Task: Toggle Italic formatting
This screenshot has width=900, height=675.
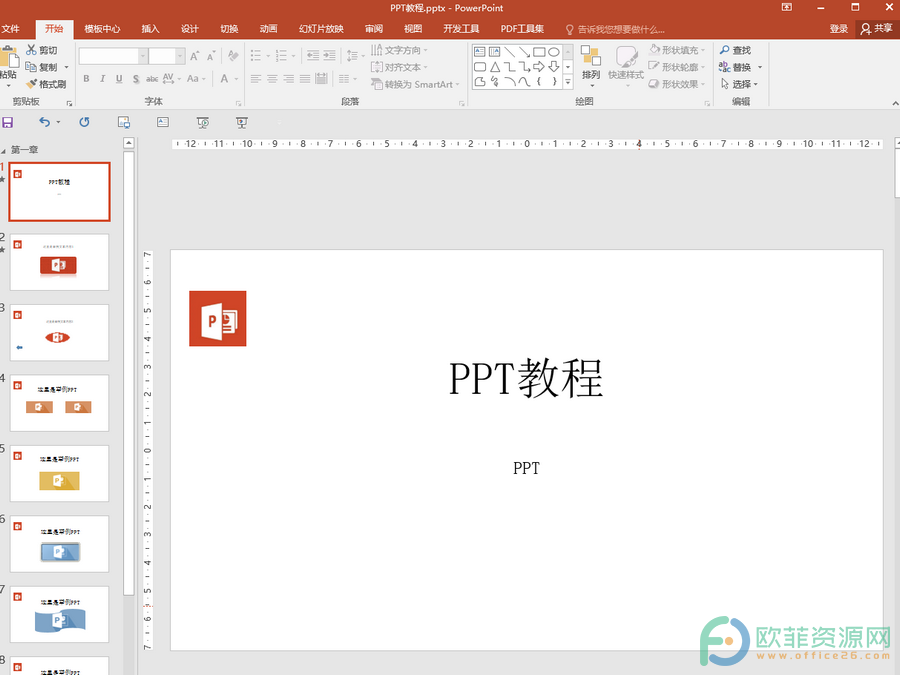Action: pyautogui.click(x=102, y=79)
